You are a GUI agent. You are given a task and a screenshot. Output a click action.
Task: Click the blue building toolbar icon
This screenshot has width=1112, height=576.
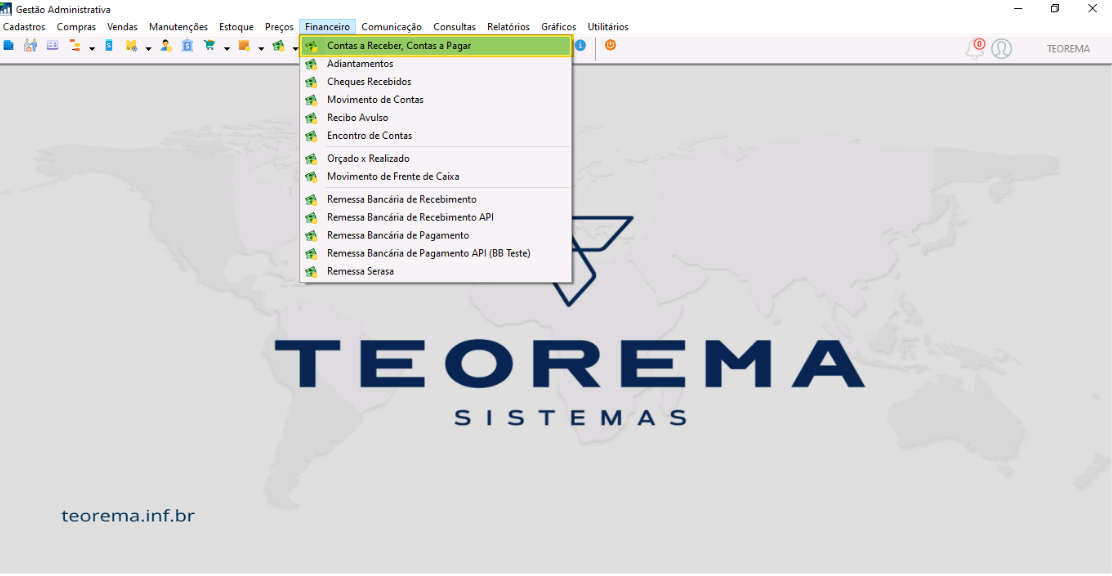(x=9, y=45)
